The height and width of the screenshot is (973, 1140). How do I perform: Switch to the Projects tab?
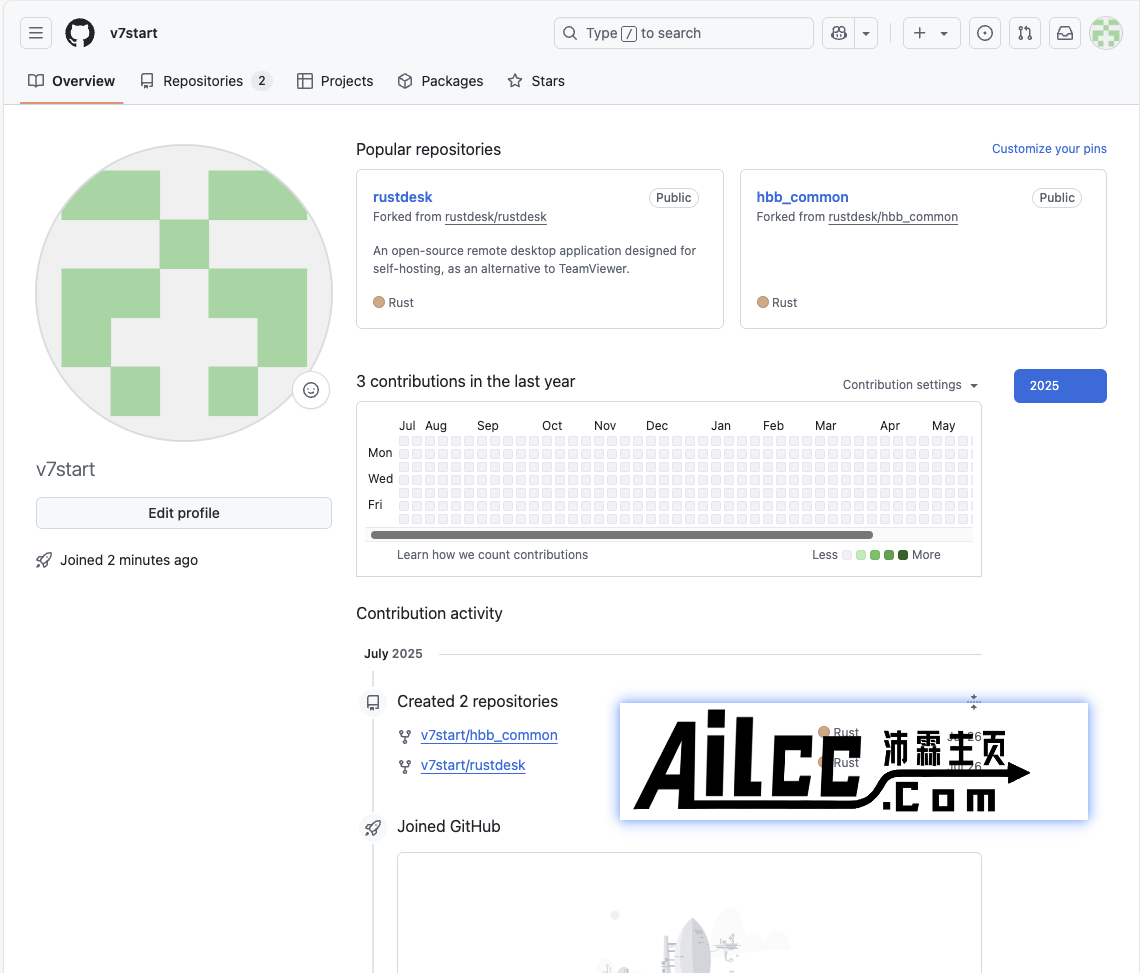point(335,81)
